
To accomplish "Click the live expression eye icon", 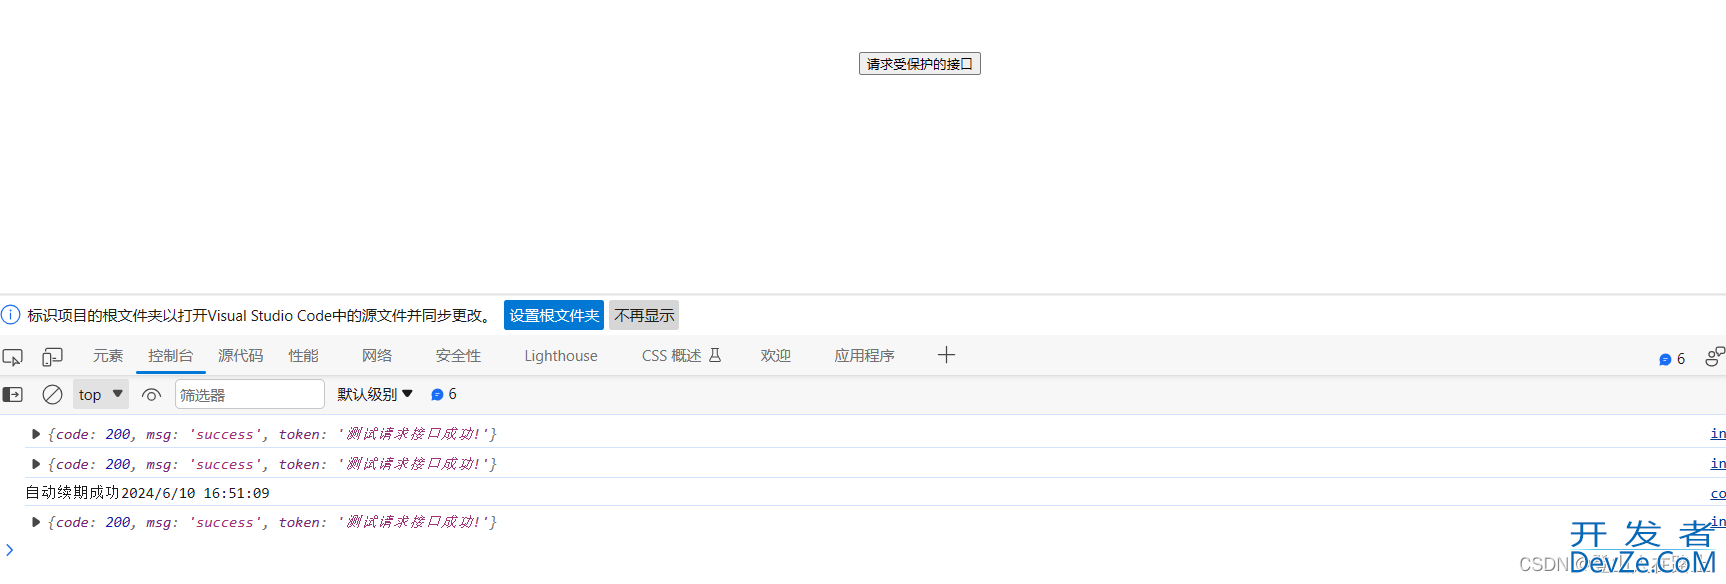I will point(151,395).
